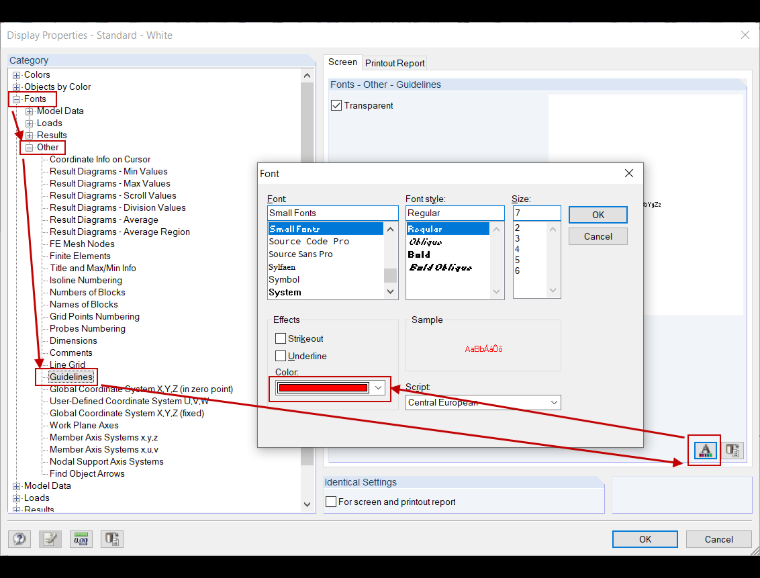Open the Script dropdown
Screen dimensions: 760x578
(x=554, y=403)
